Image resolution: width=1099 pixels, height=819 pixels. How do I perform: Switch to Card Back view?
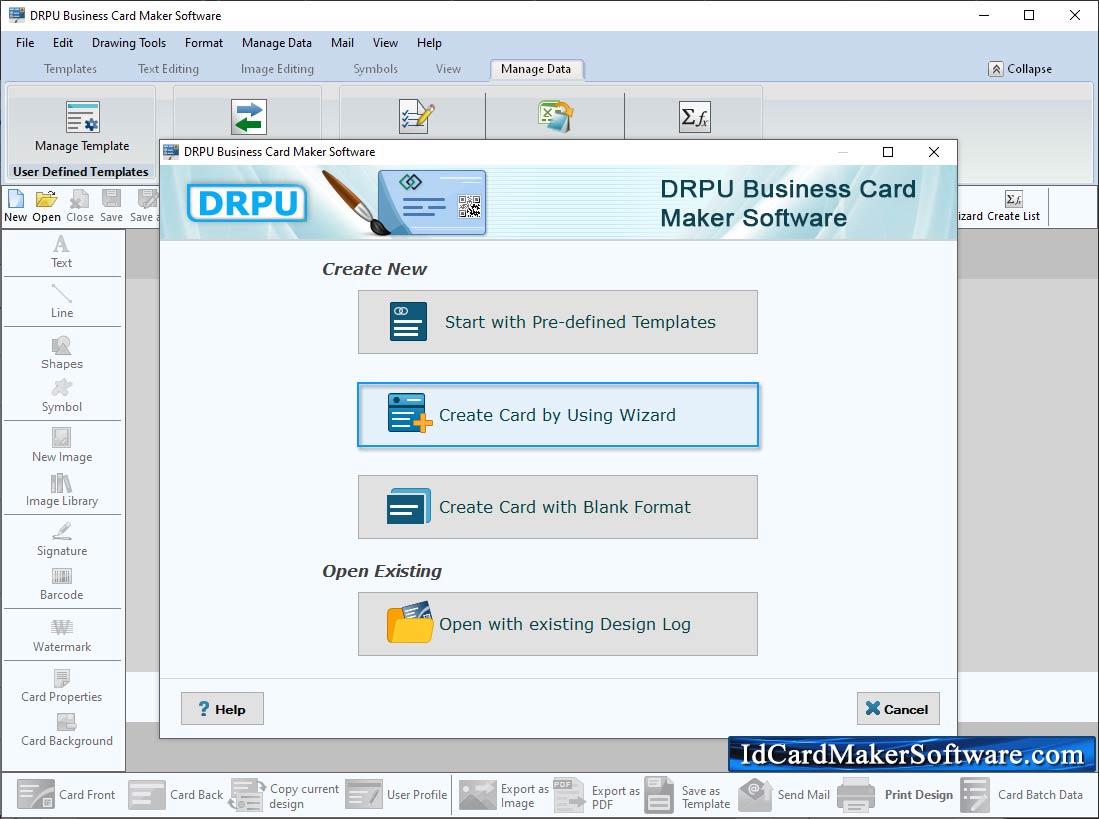[176, 794]
